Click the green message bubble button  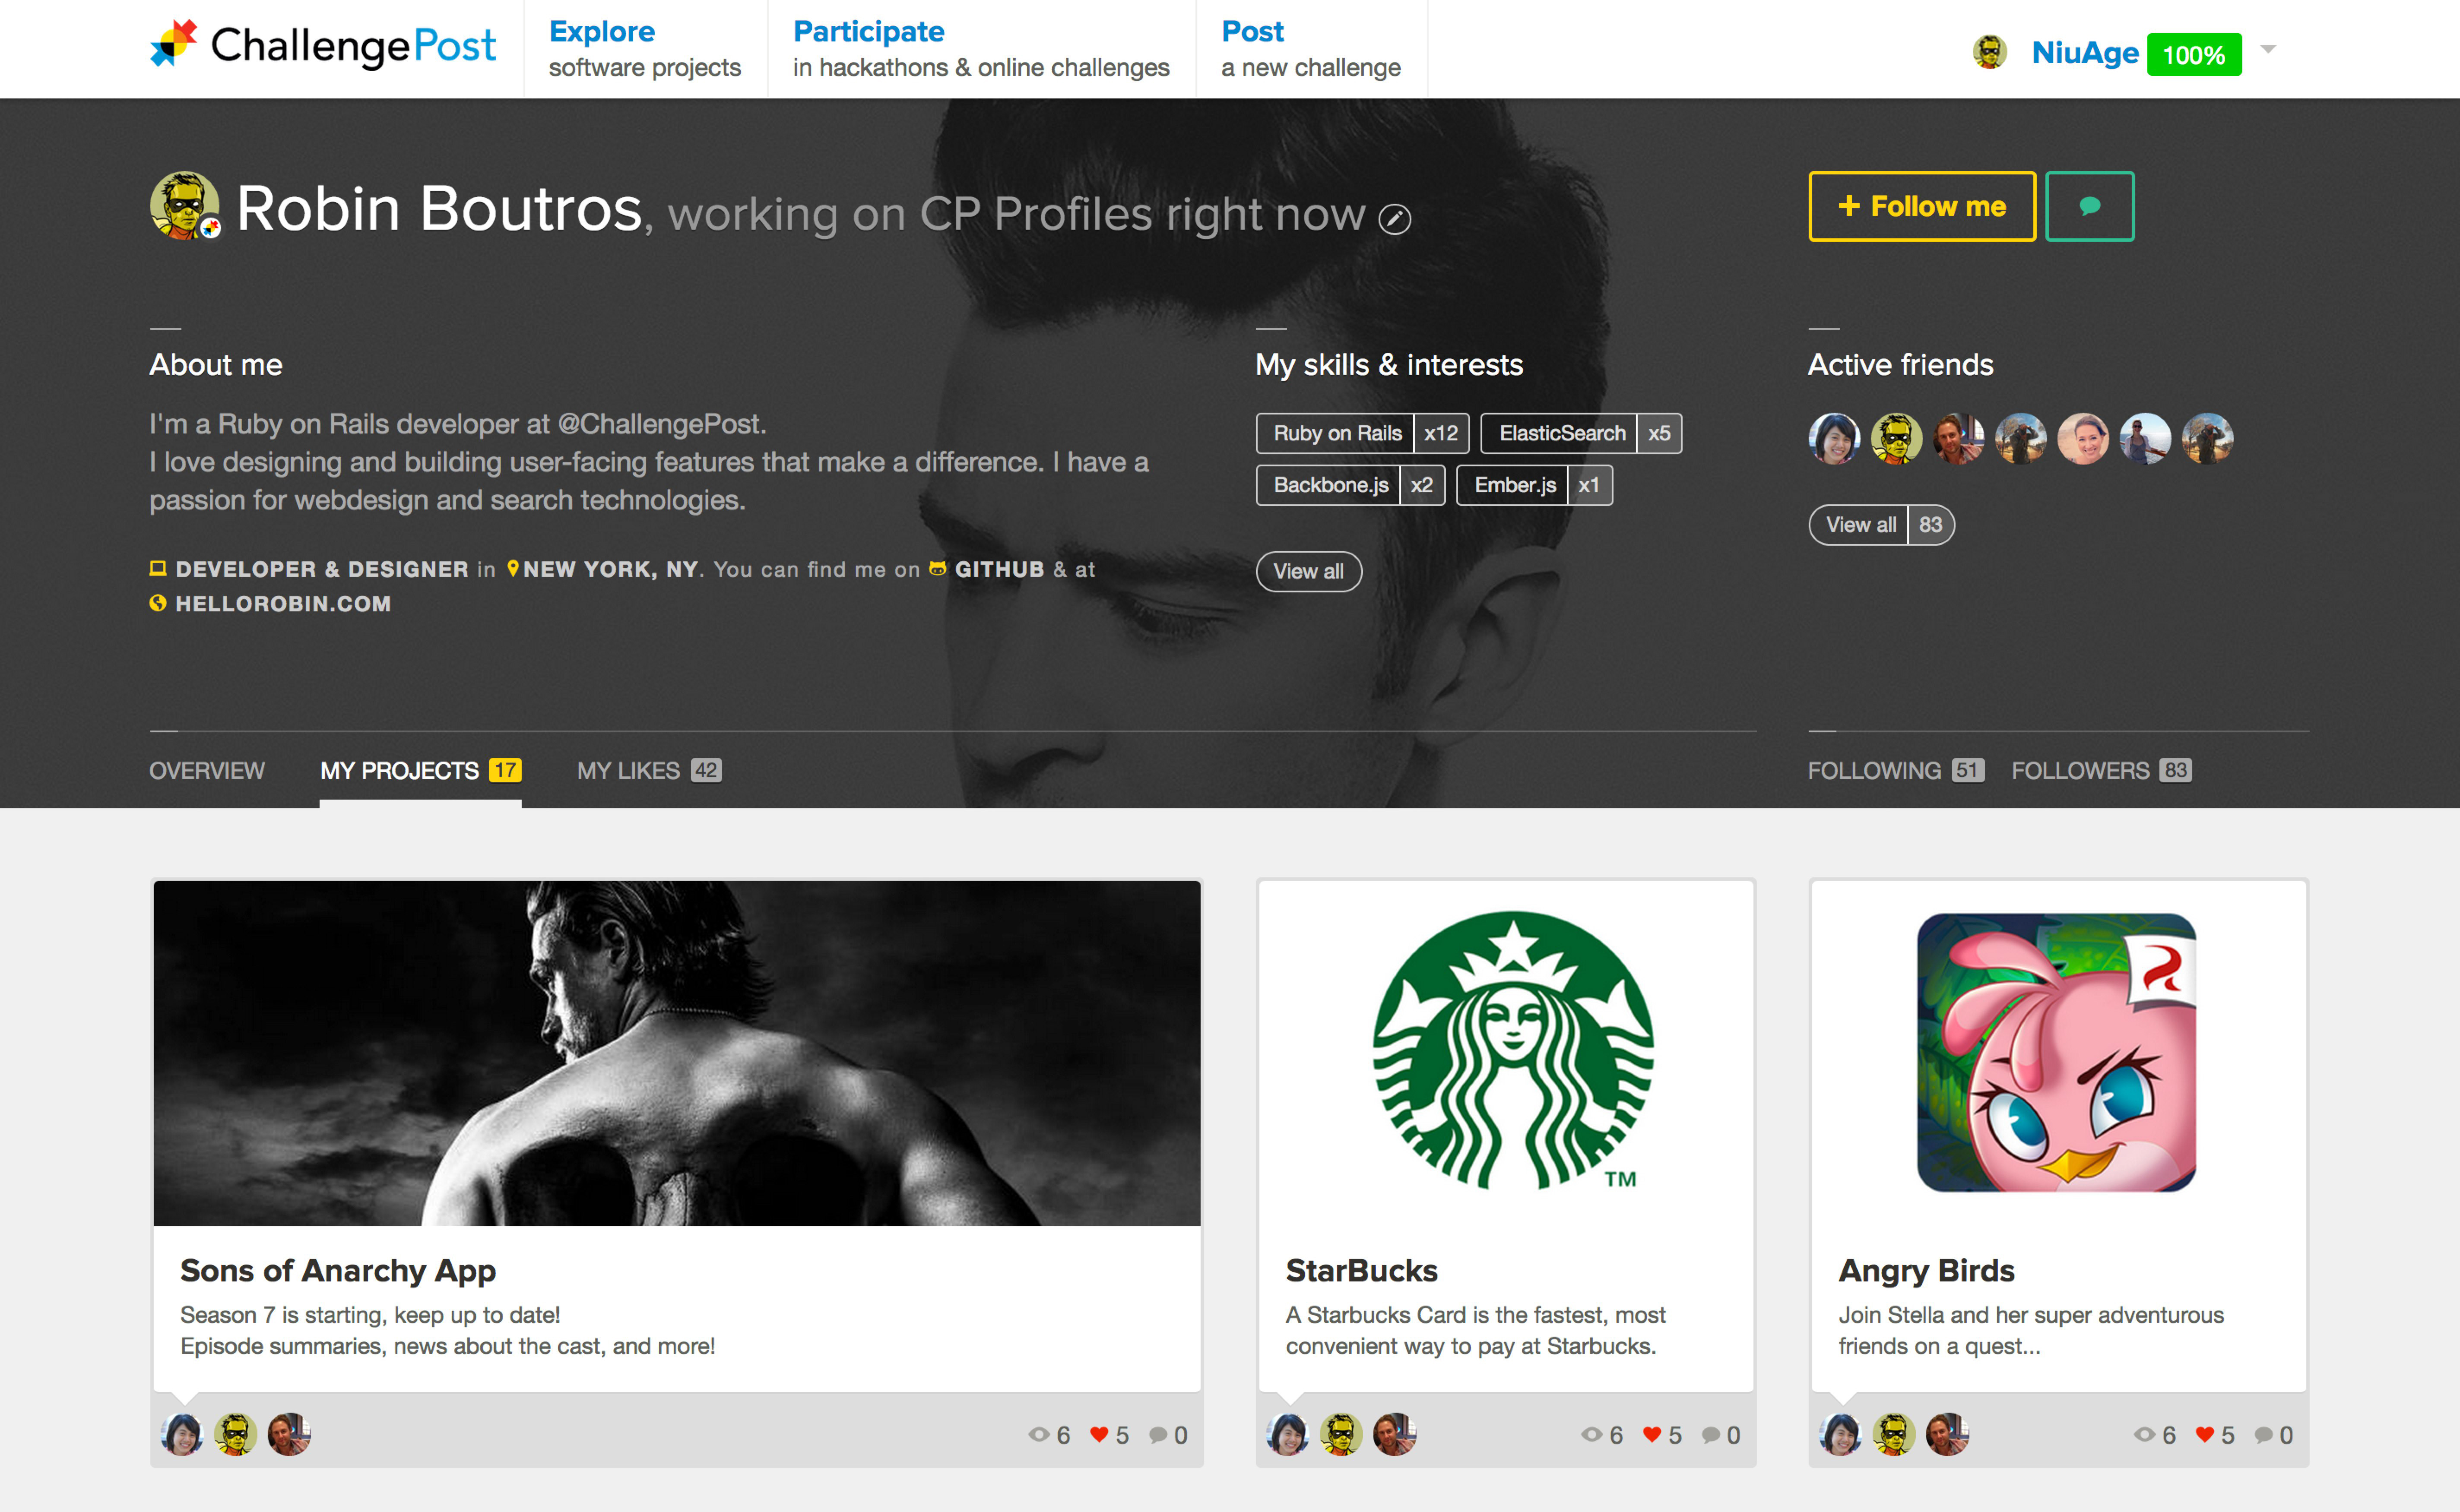click(x=2089, y=206)
